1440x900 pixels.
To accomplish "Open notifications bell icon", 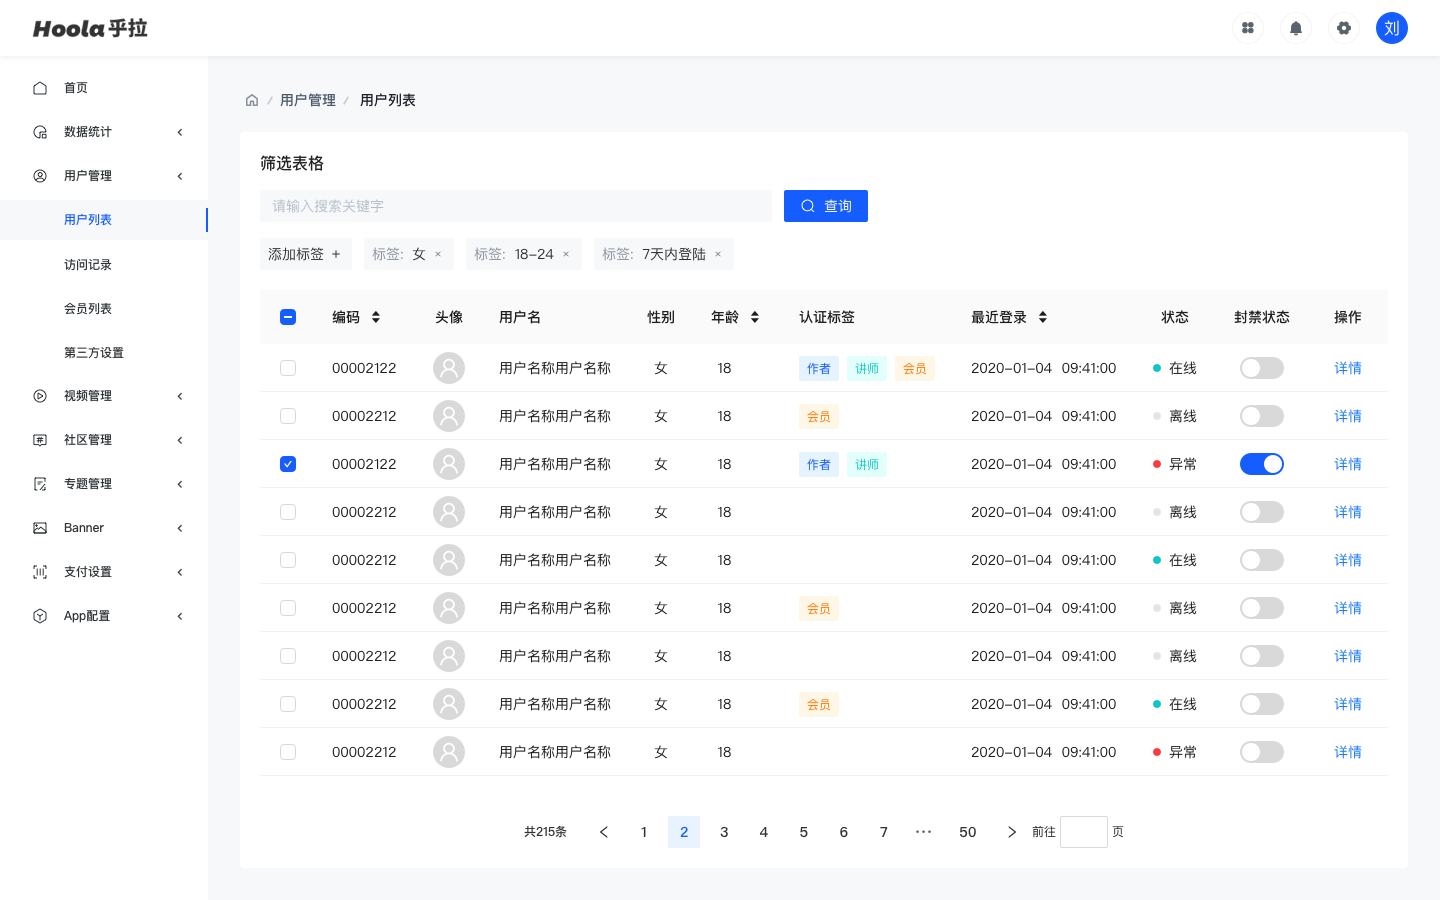I will 1296,28.
